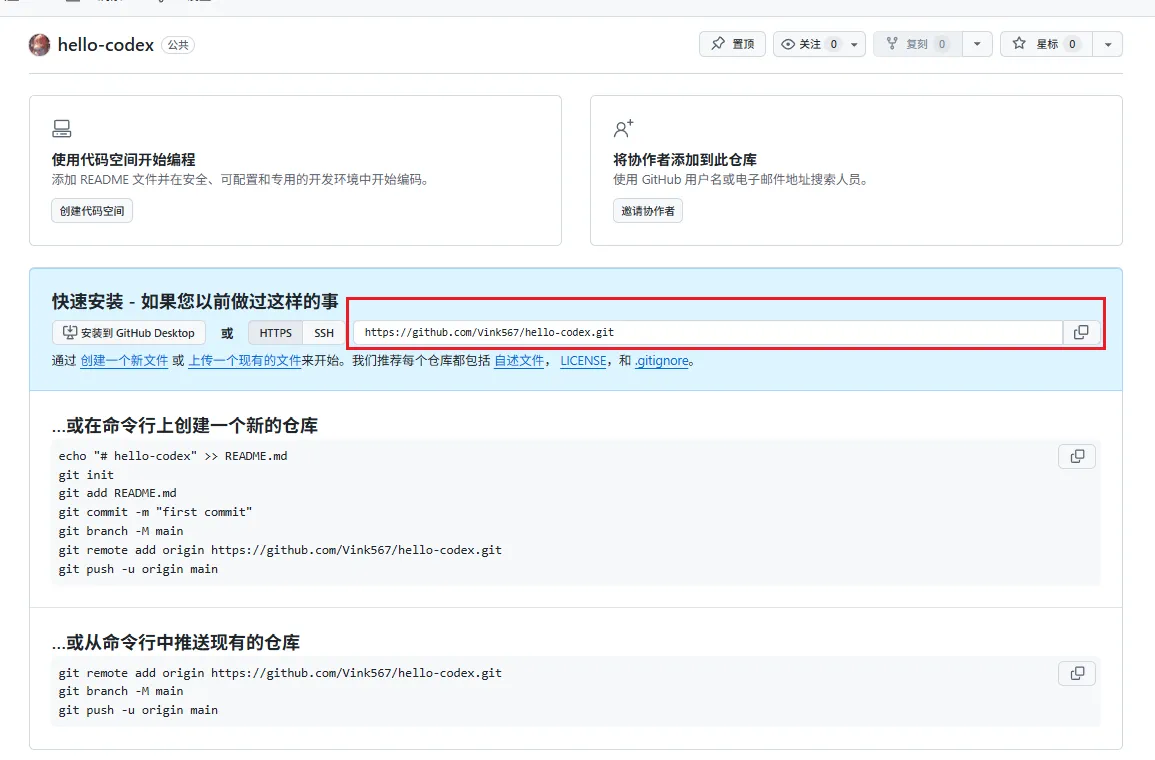The height and width of the screenshot is (760, 1155).
Task: Click the heading …或在命令行上创建一个新的仓库
Action: pyautogui.click(x=185, y=426)
